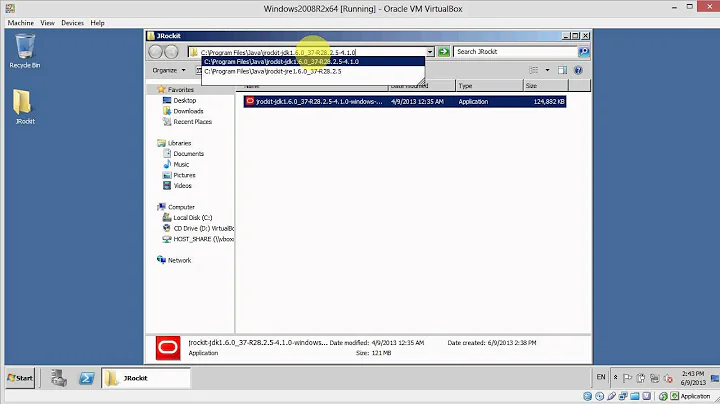The image size is (720, 404).
Task: Click the VirtualBox network status icon
Action: point(623,396)
